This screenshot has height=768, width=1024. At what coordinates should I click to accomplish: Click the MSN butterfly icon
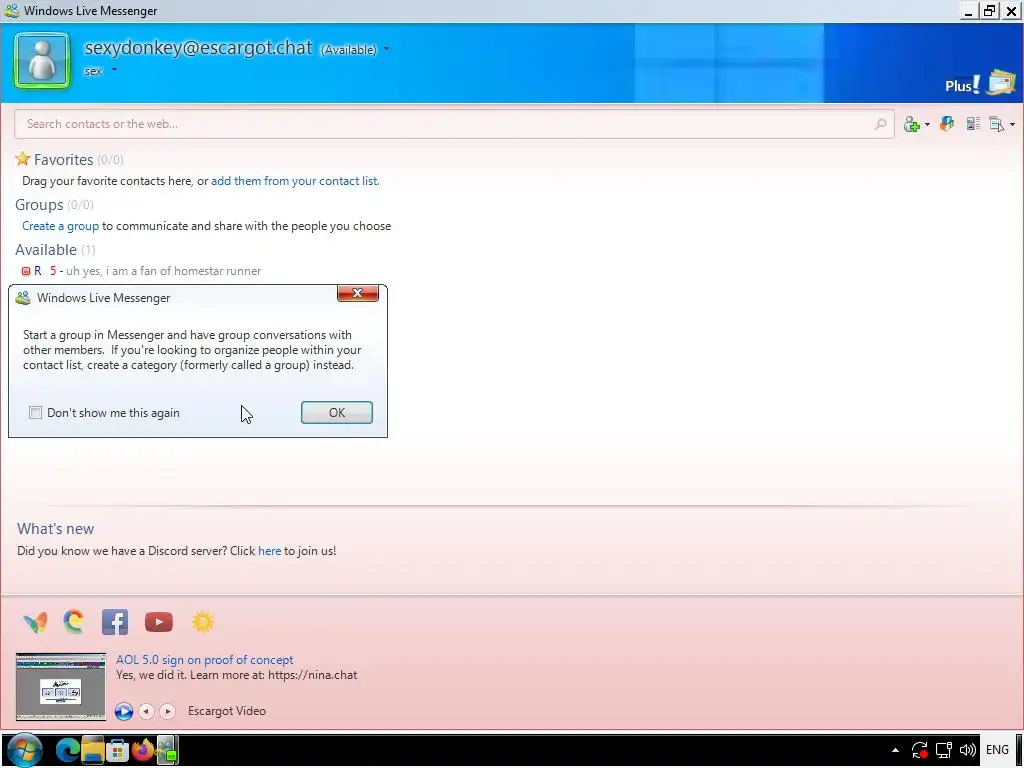click(35, 622)
